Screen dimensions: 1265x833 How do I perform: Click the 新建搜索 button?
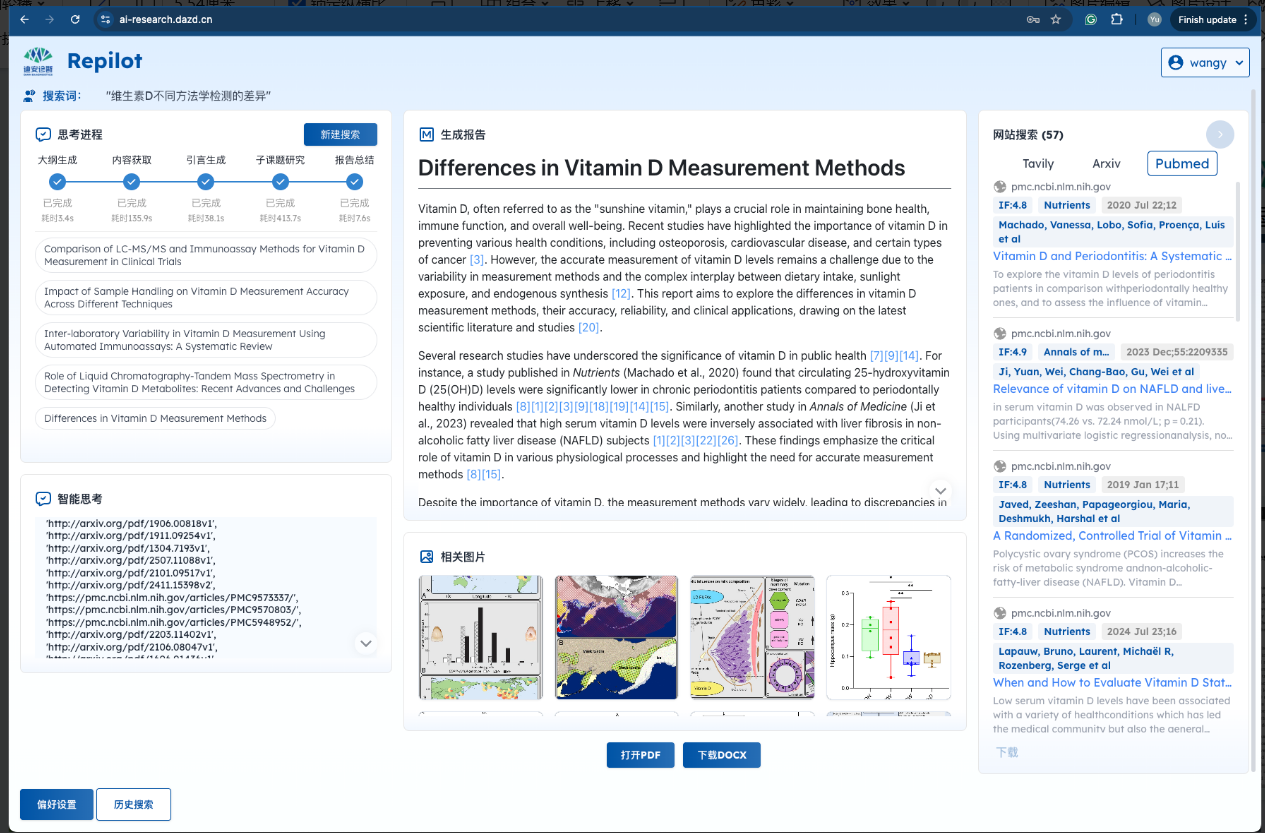pos(340,134)
